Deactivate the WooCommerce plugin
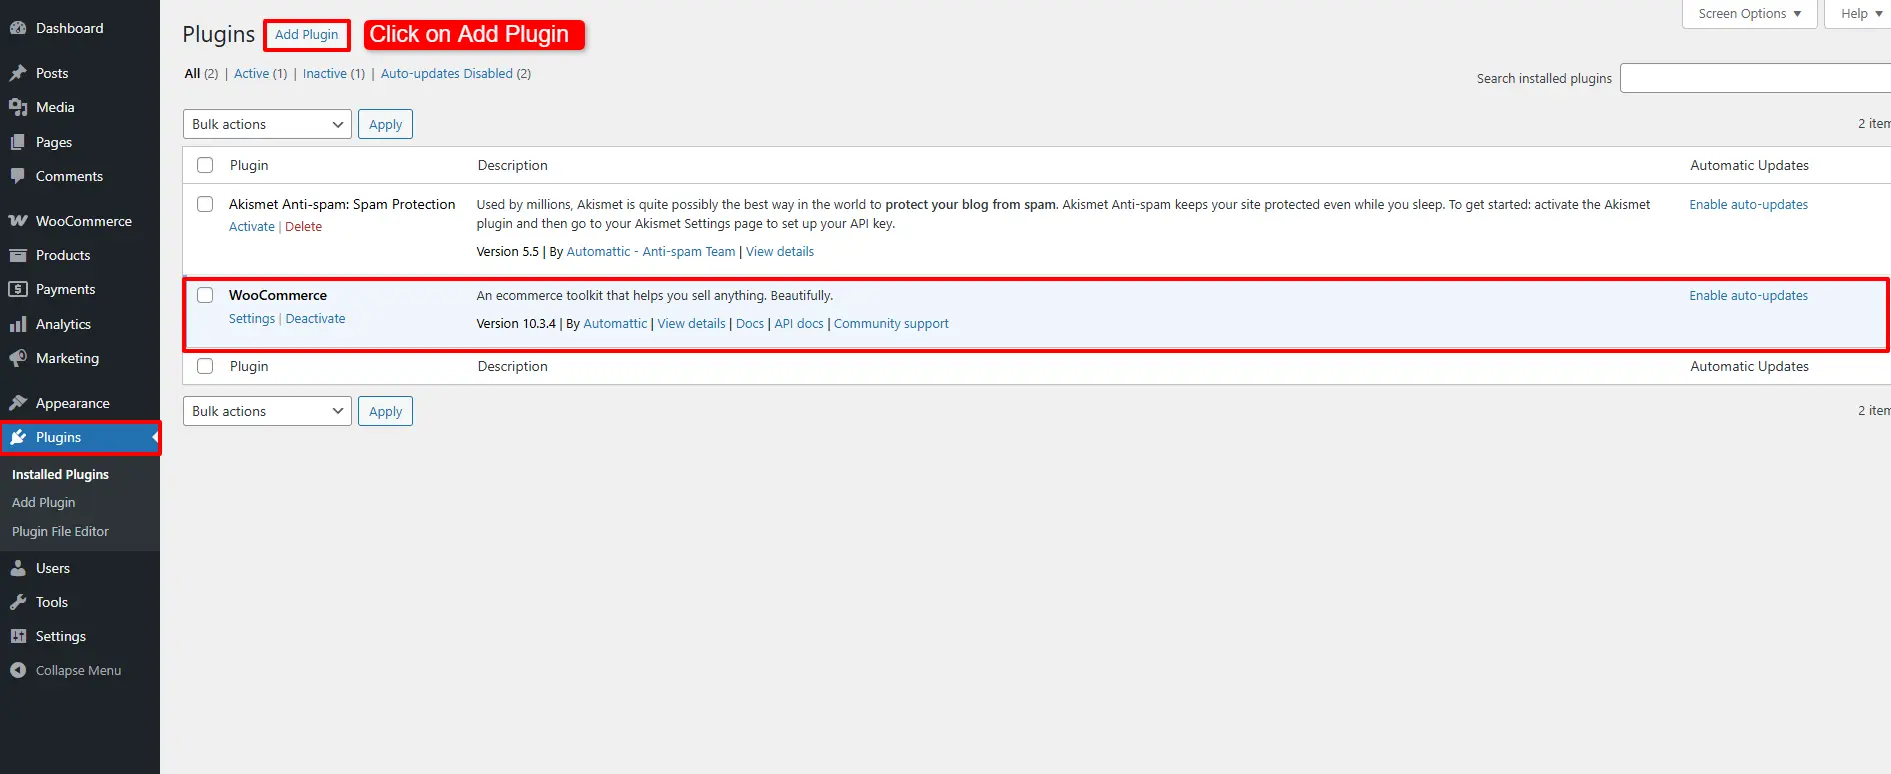Image resolution: width=1891 pixels, height=774 pixels. pos(315,319)
